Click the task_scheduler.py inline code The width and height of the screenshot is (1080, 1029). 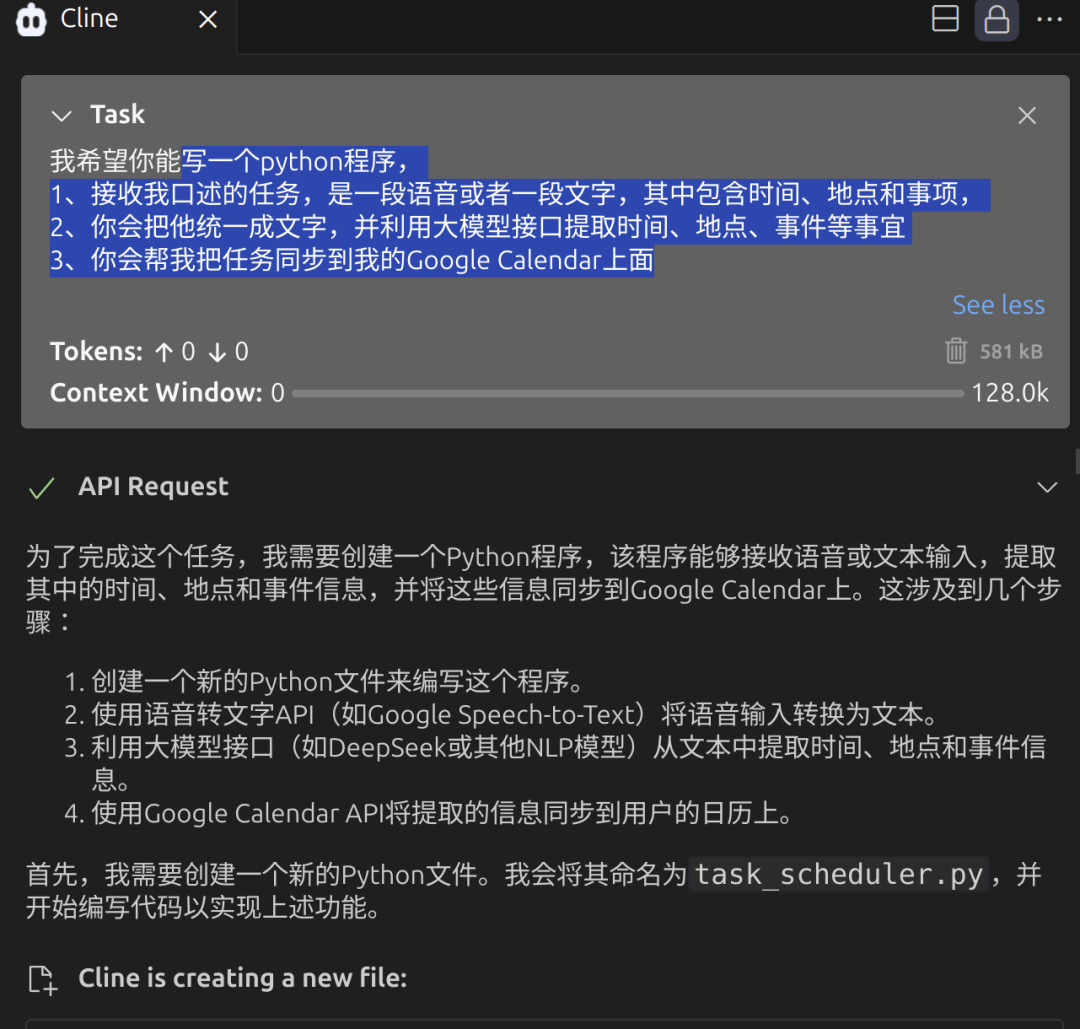point(839,875)
